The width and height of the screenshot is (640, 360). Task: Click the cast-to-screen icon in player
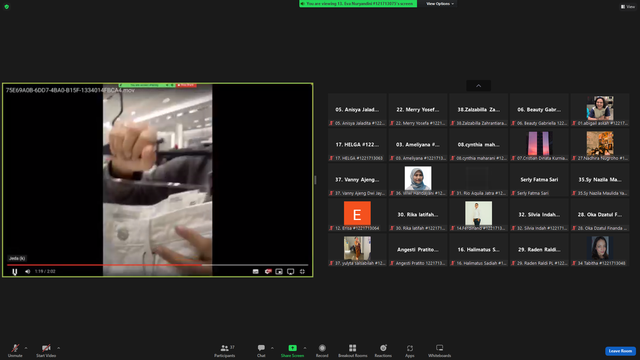point(291,271)
